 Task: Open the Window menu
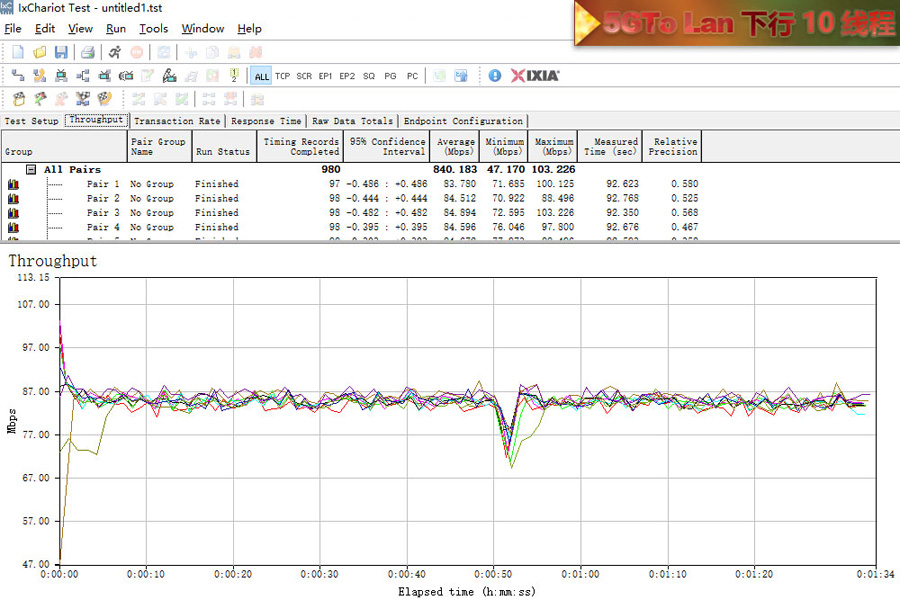(202, 29)
